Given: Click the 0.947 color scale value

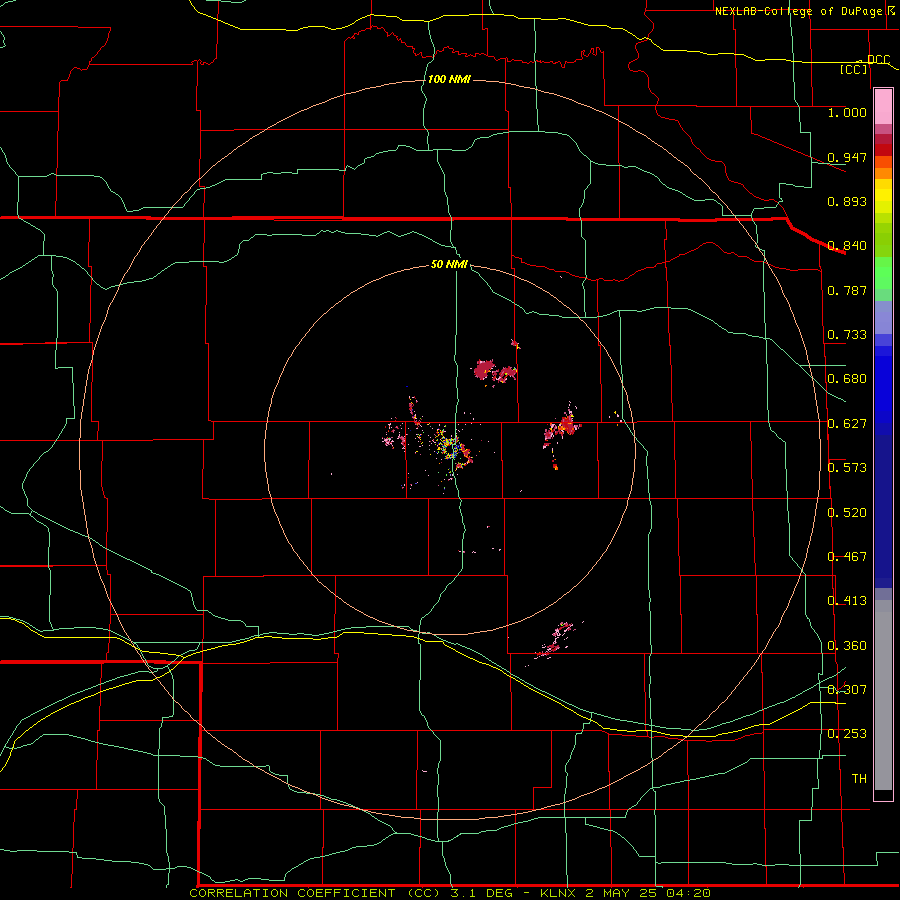Looking at the screenshot, I should pos(847,157).
